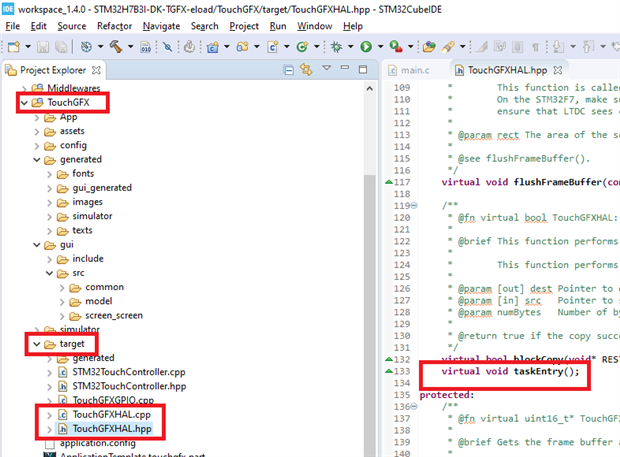Switch to the main.c editor tab
Screen dimensions: 620x457
pos(413,71)
